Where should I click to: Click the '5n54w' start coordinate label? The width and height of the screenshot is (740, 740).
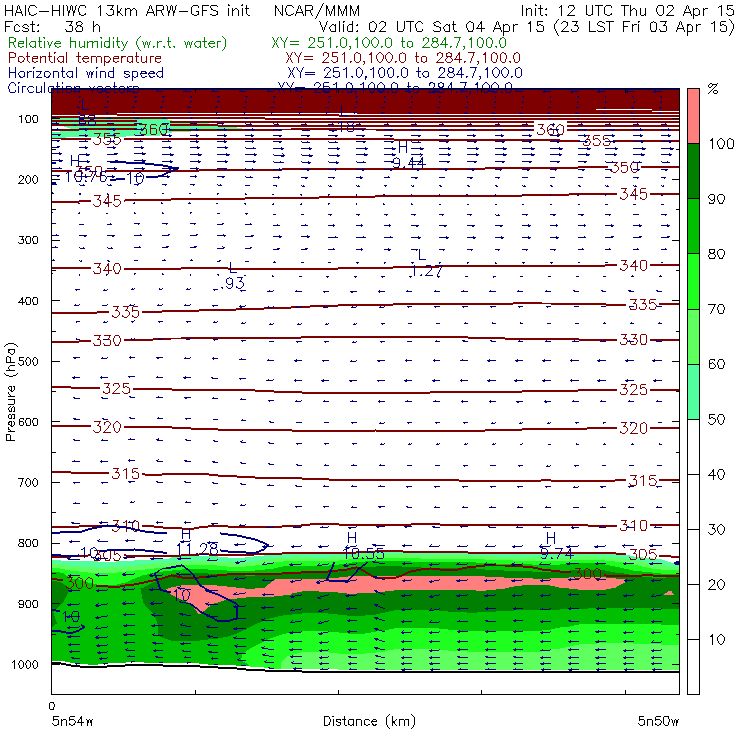pos(73,721)
